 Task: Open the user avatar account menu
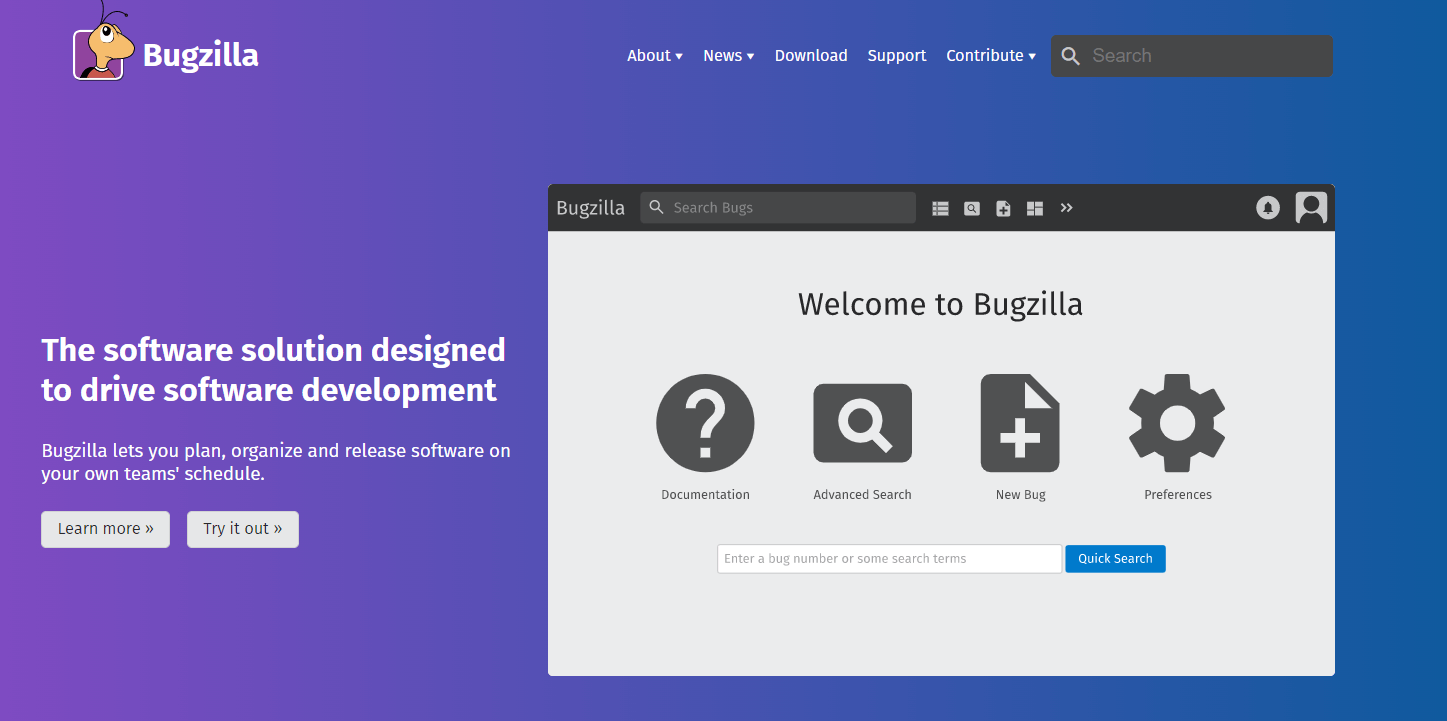tap(1311, 207)
